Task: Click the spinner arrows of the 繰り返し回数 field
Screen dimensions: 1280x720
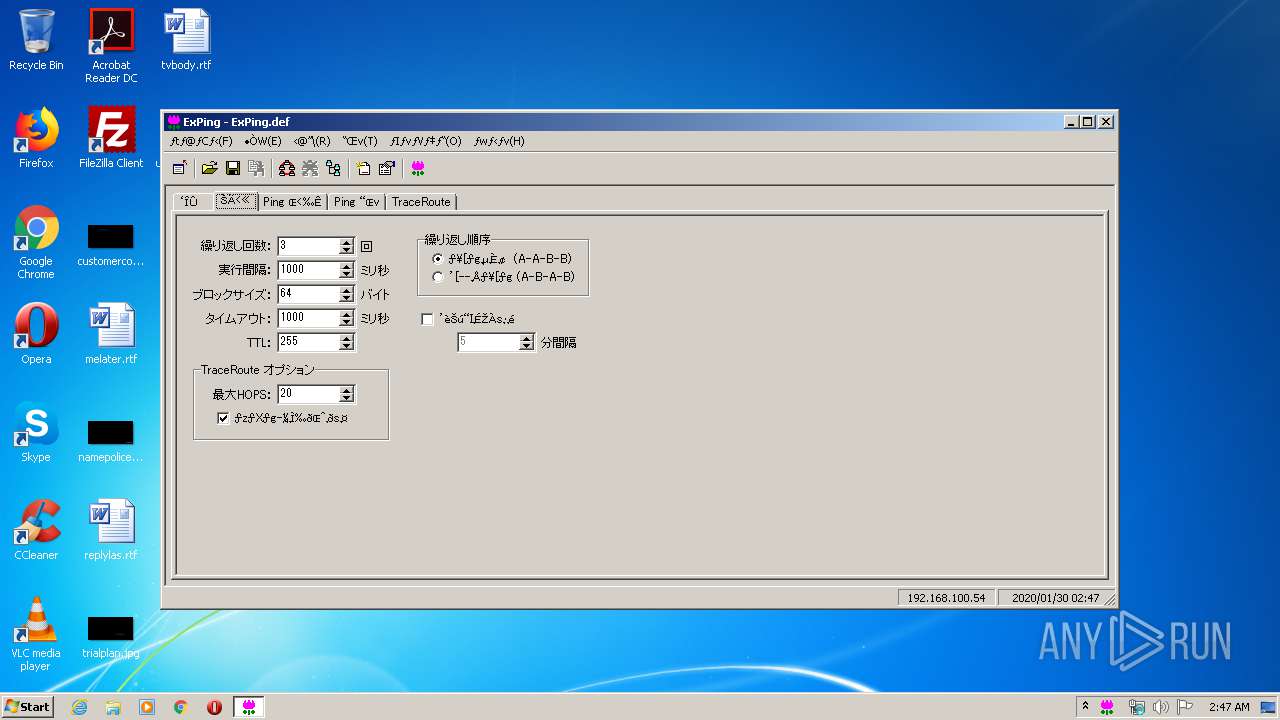Action: [x=347, y=245]
